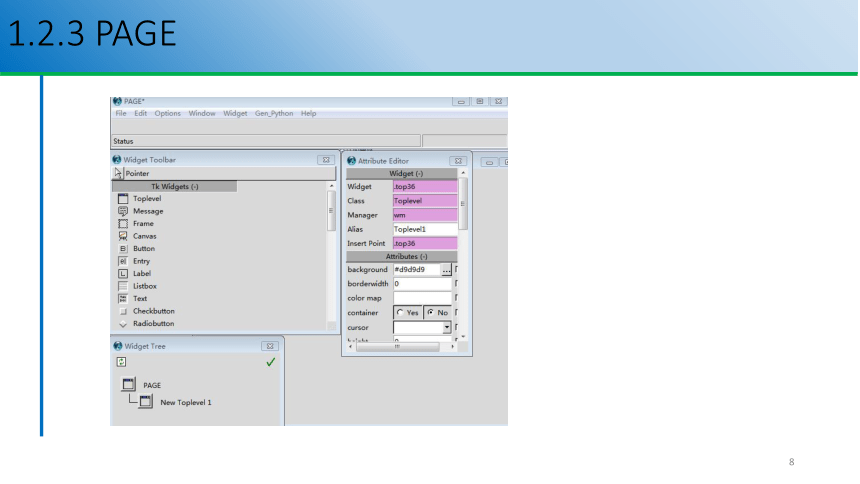Close the Widget Toolbar window

coord(326,160)
